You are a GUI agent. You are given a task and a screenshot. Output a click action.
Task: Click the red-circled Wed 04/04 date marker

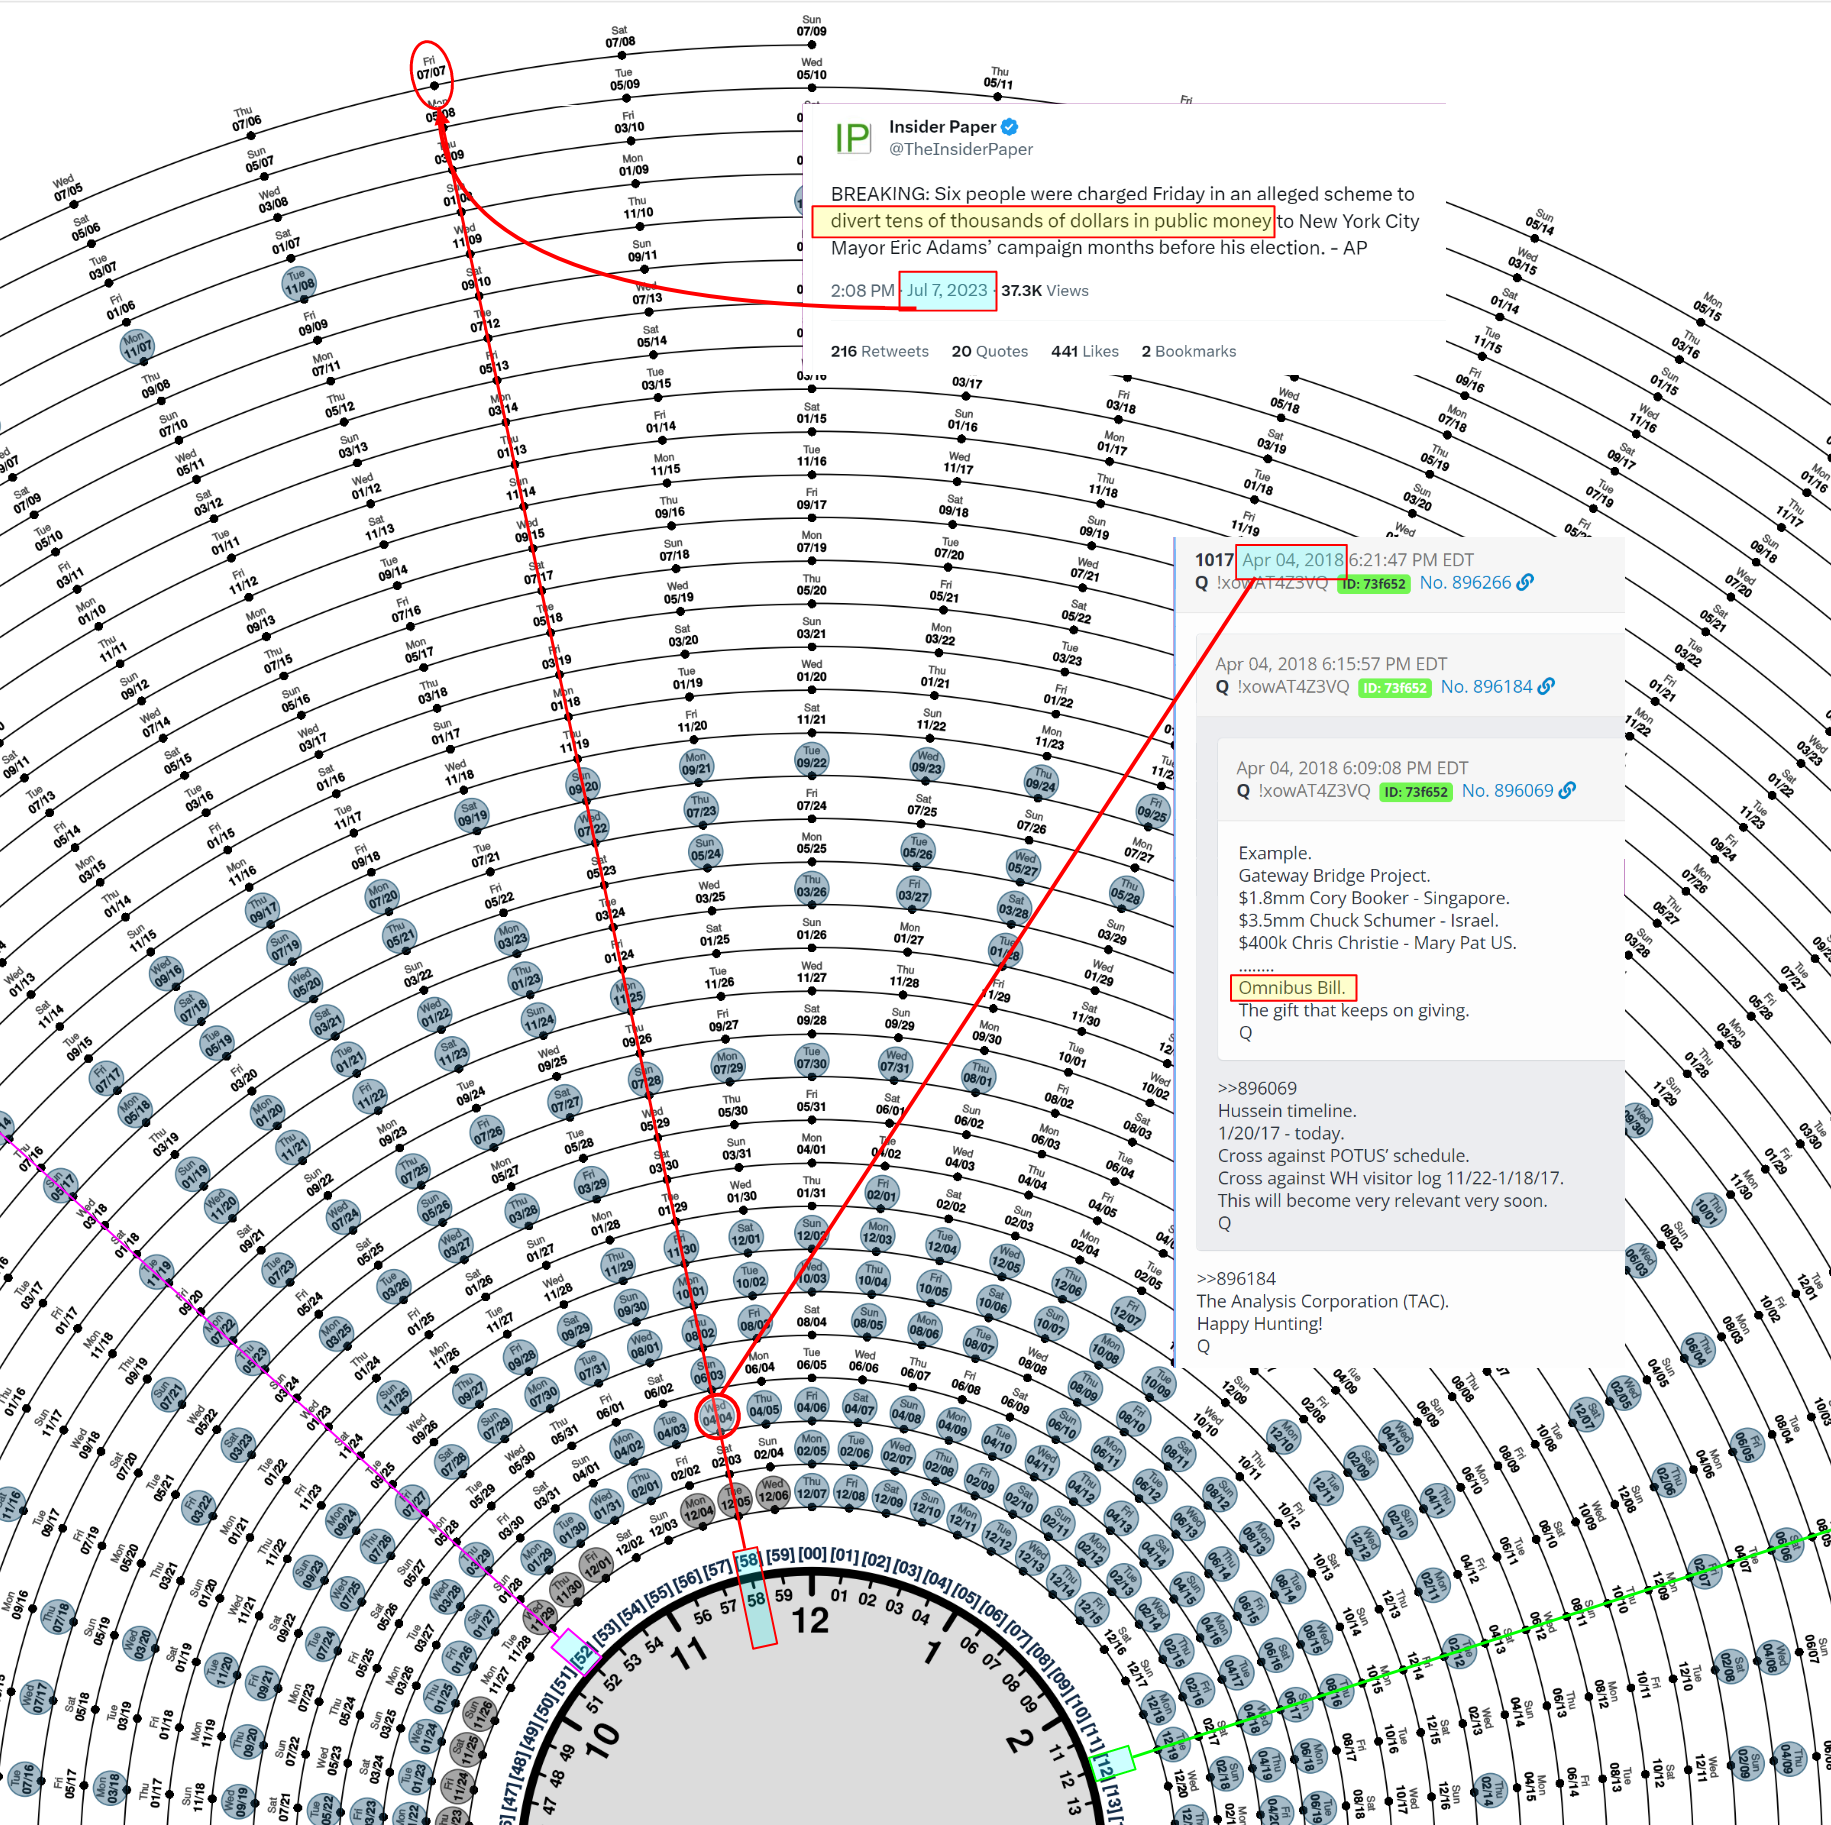pos(716,1415)
